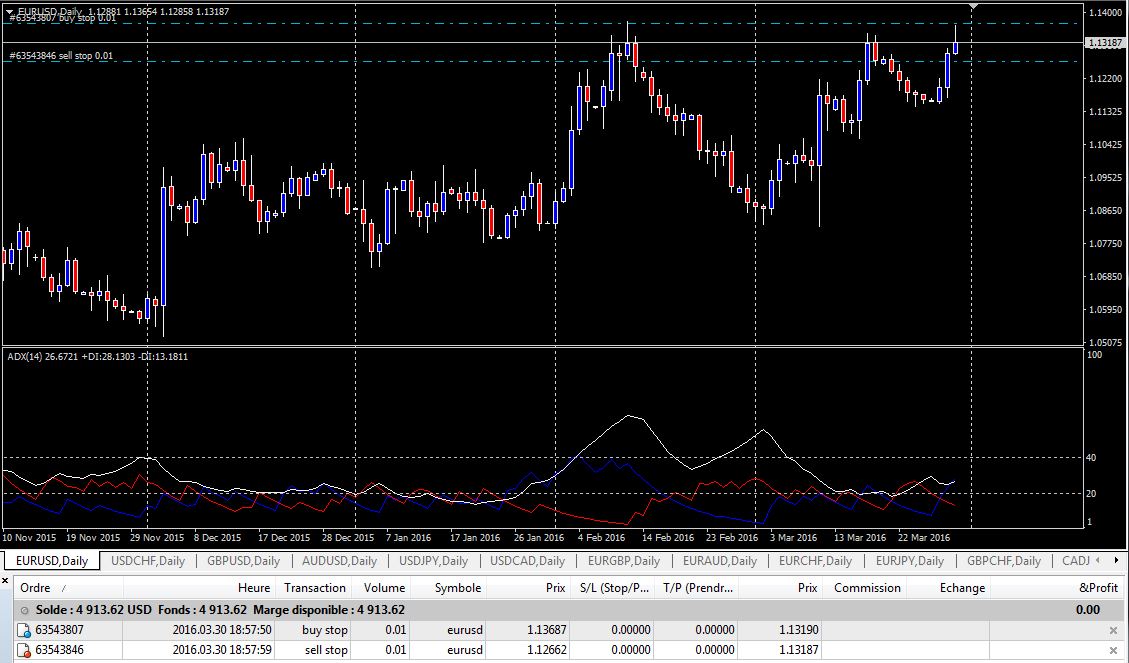Screen dimensions: 1129x663
Task: Sort orders by the Heure column
Action: [253, 588]
